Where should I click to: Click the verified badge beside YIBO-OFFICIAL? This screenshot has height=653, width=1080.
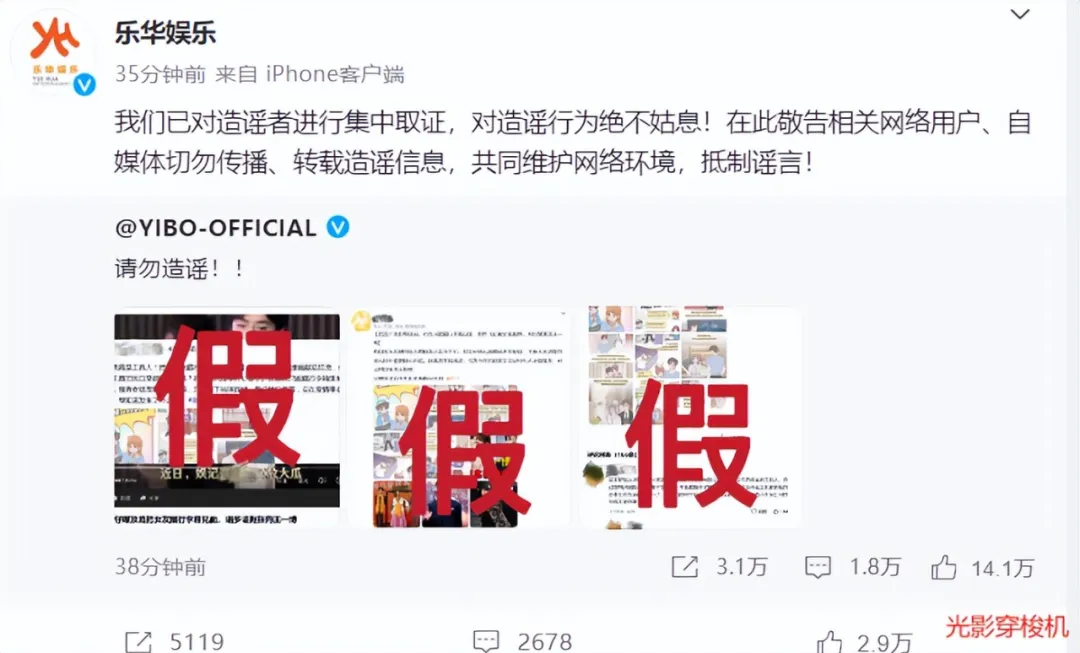(338, 227)
